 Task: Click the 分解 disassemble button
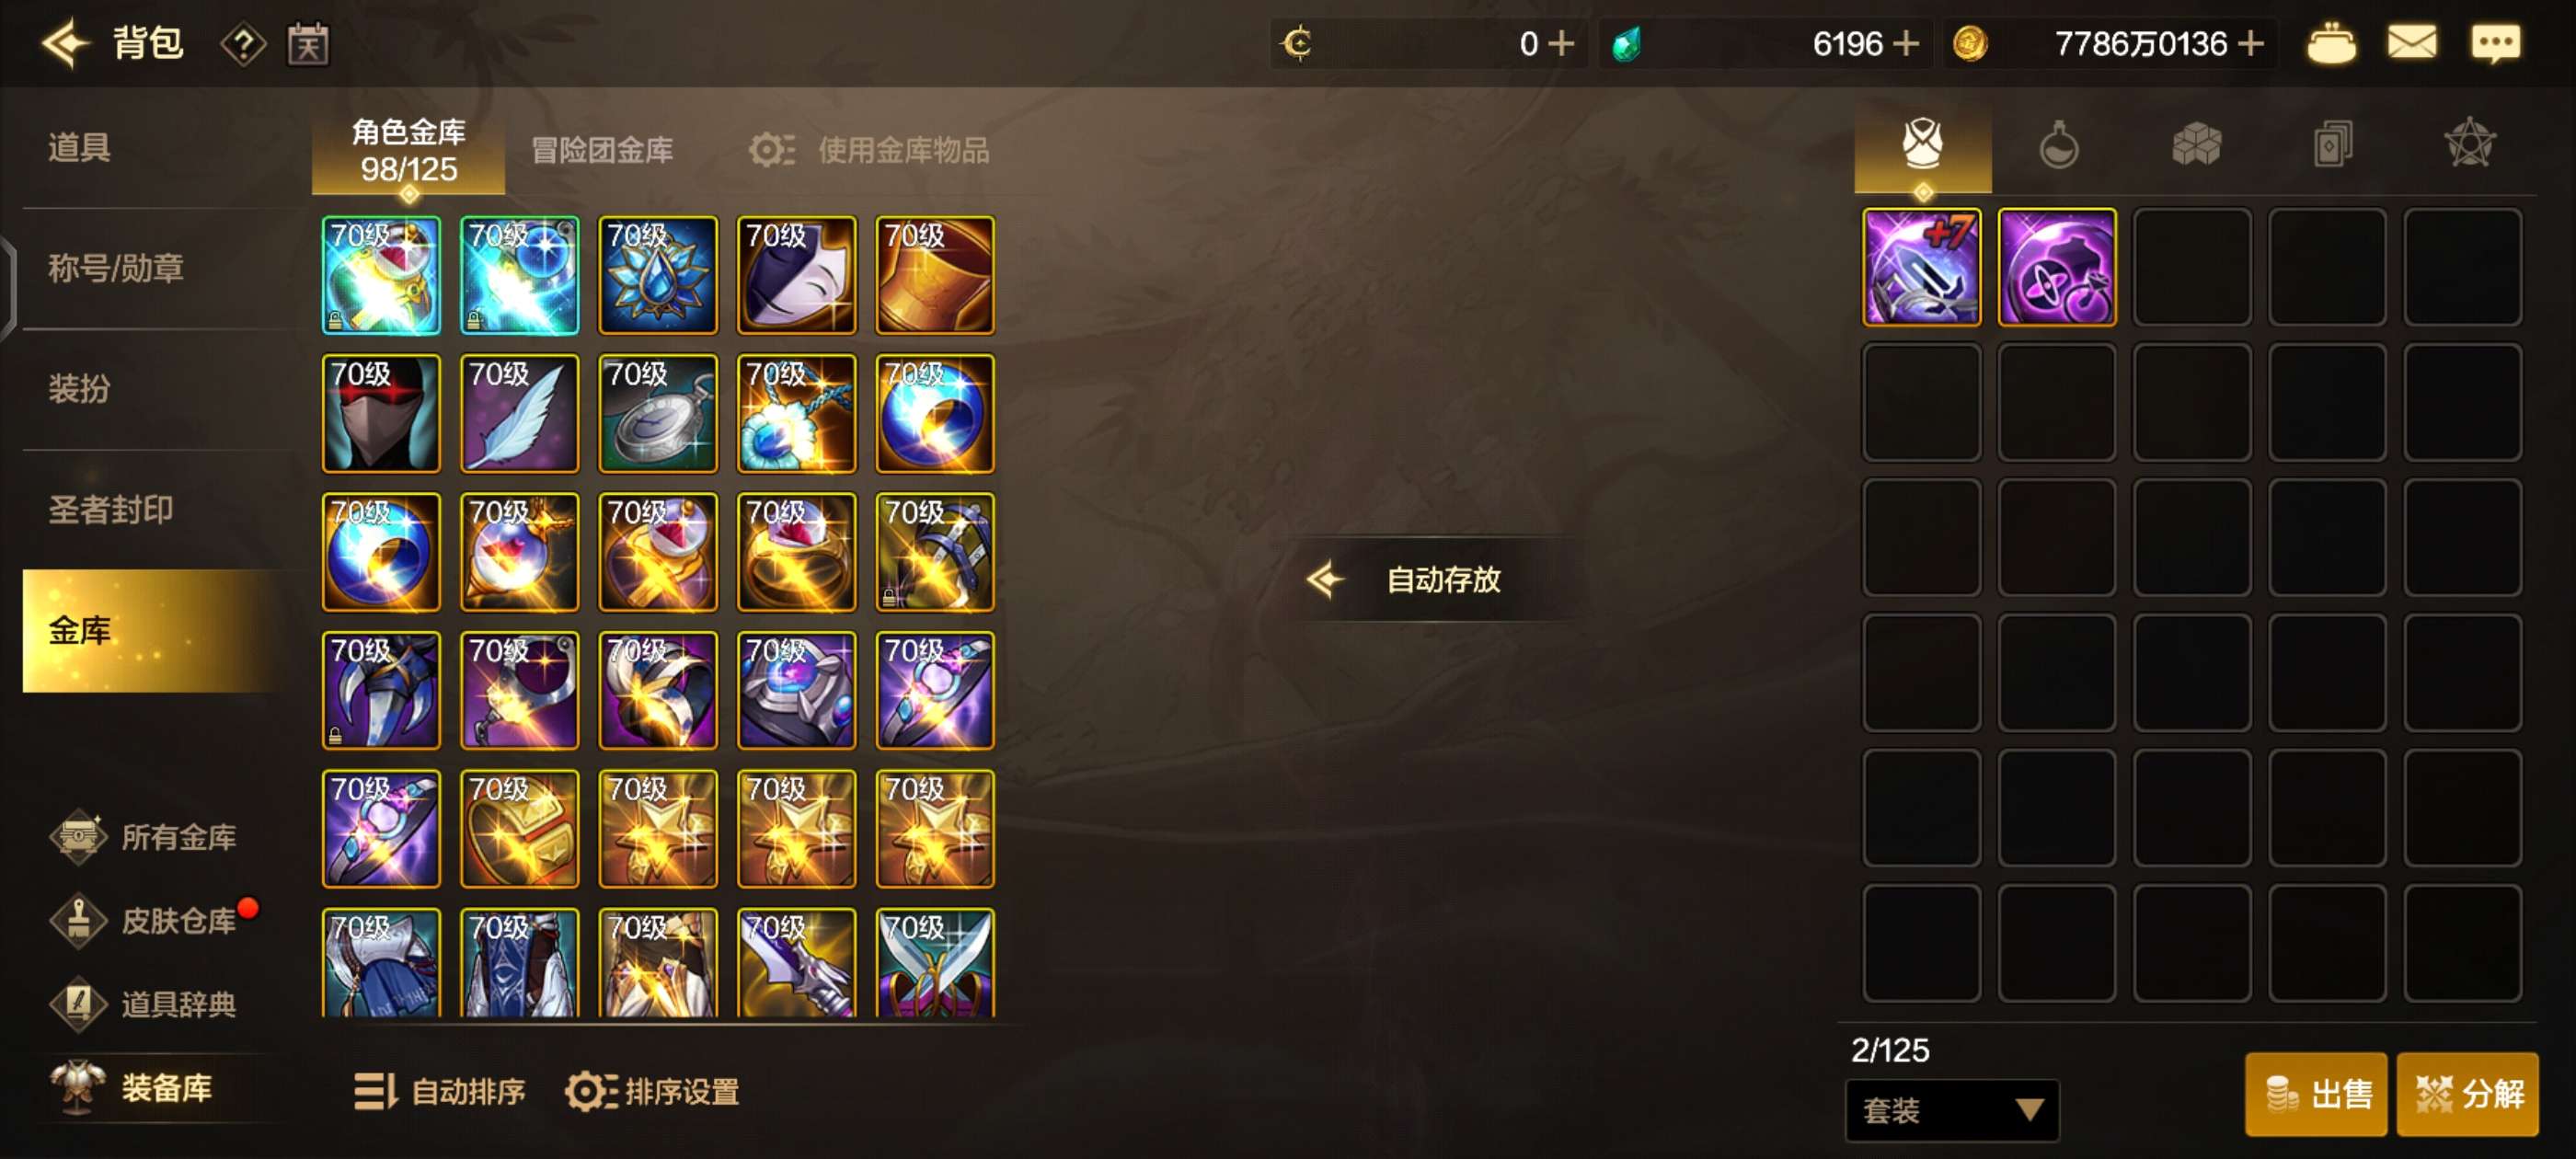tap(2467, 1093)
